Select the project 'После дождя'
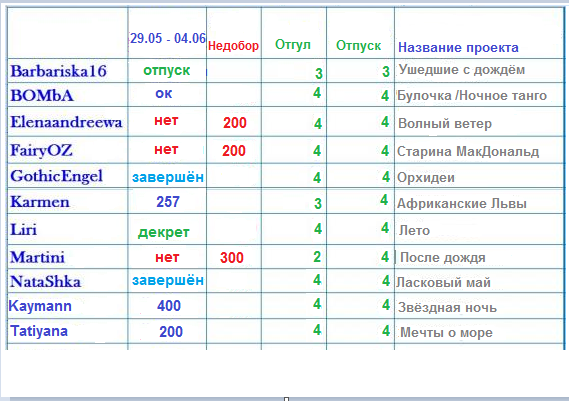Image resolution: width=569 pixels, height=401 pixels. point(443,258)
